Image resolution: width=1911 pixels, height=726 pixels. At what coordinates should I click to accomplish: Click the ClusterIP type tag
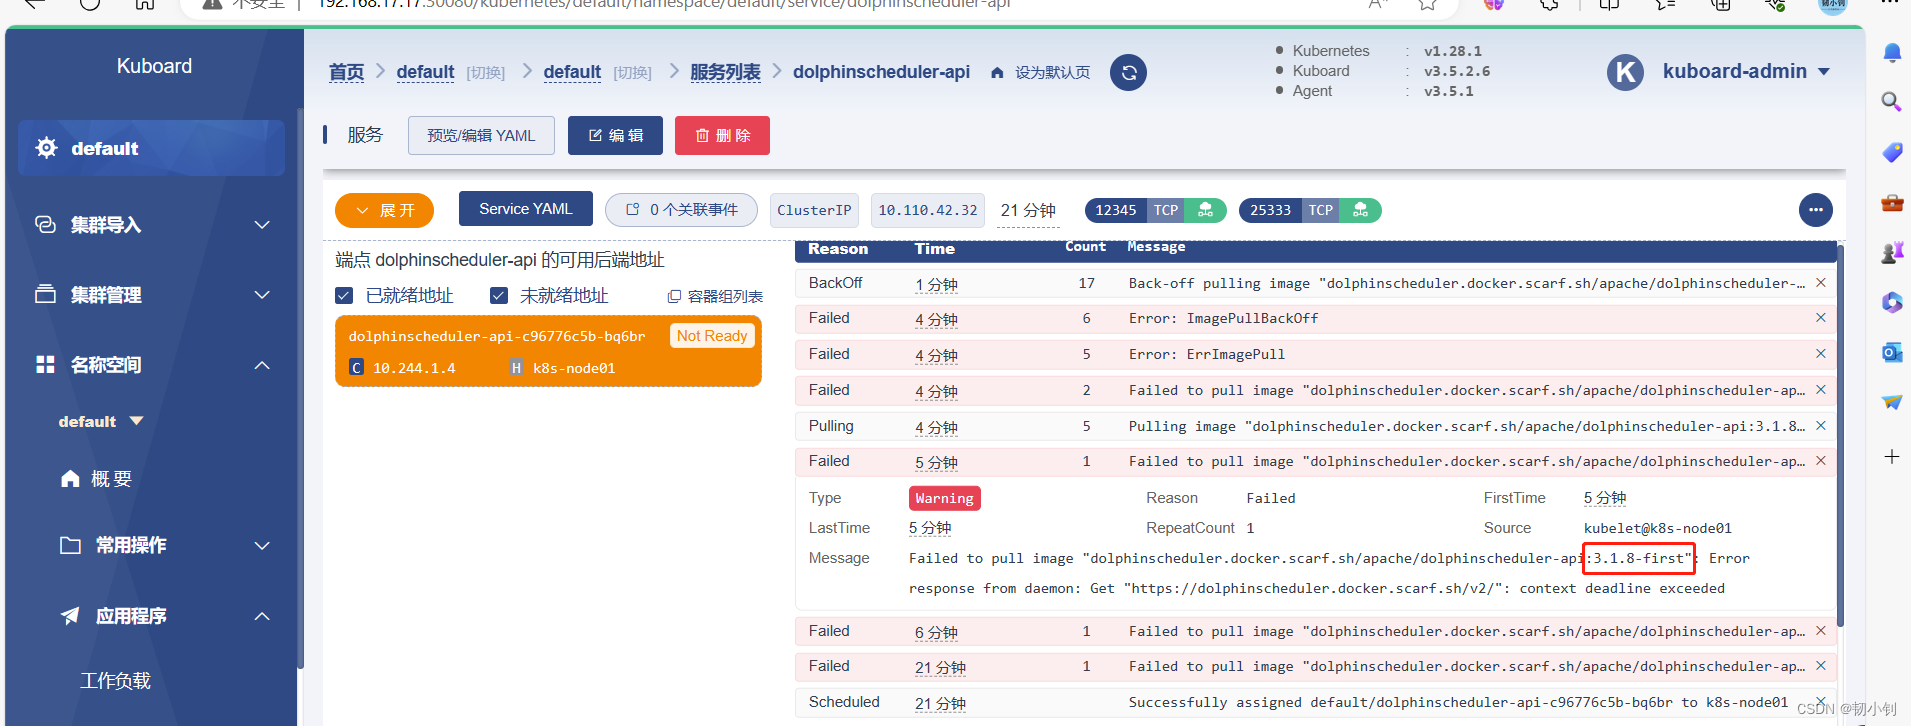[814, 210]
